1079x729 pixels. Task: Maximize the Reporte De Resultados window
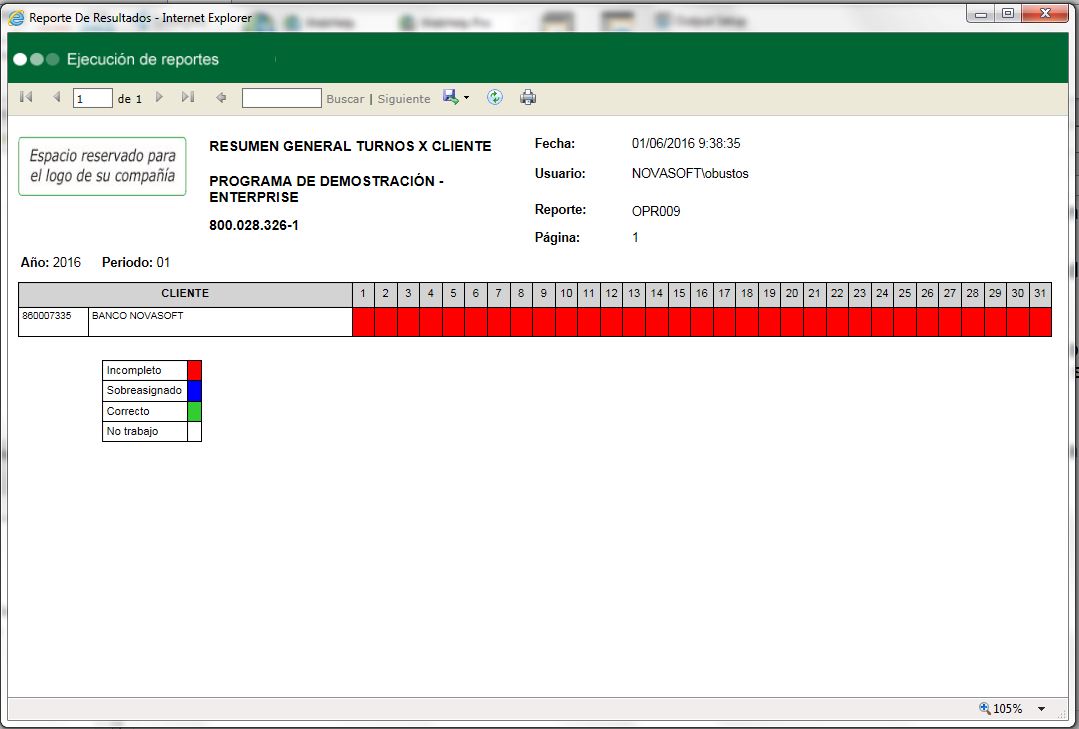pos(1008,14)
